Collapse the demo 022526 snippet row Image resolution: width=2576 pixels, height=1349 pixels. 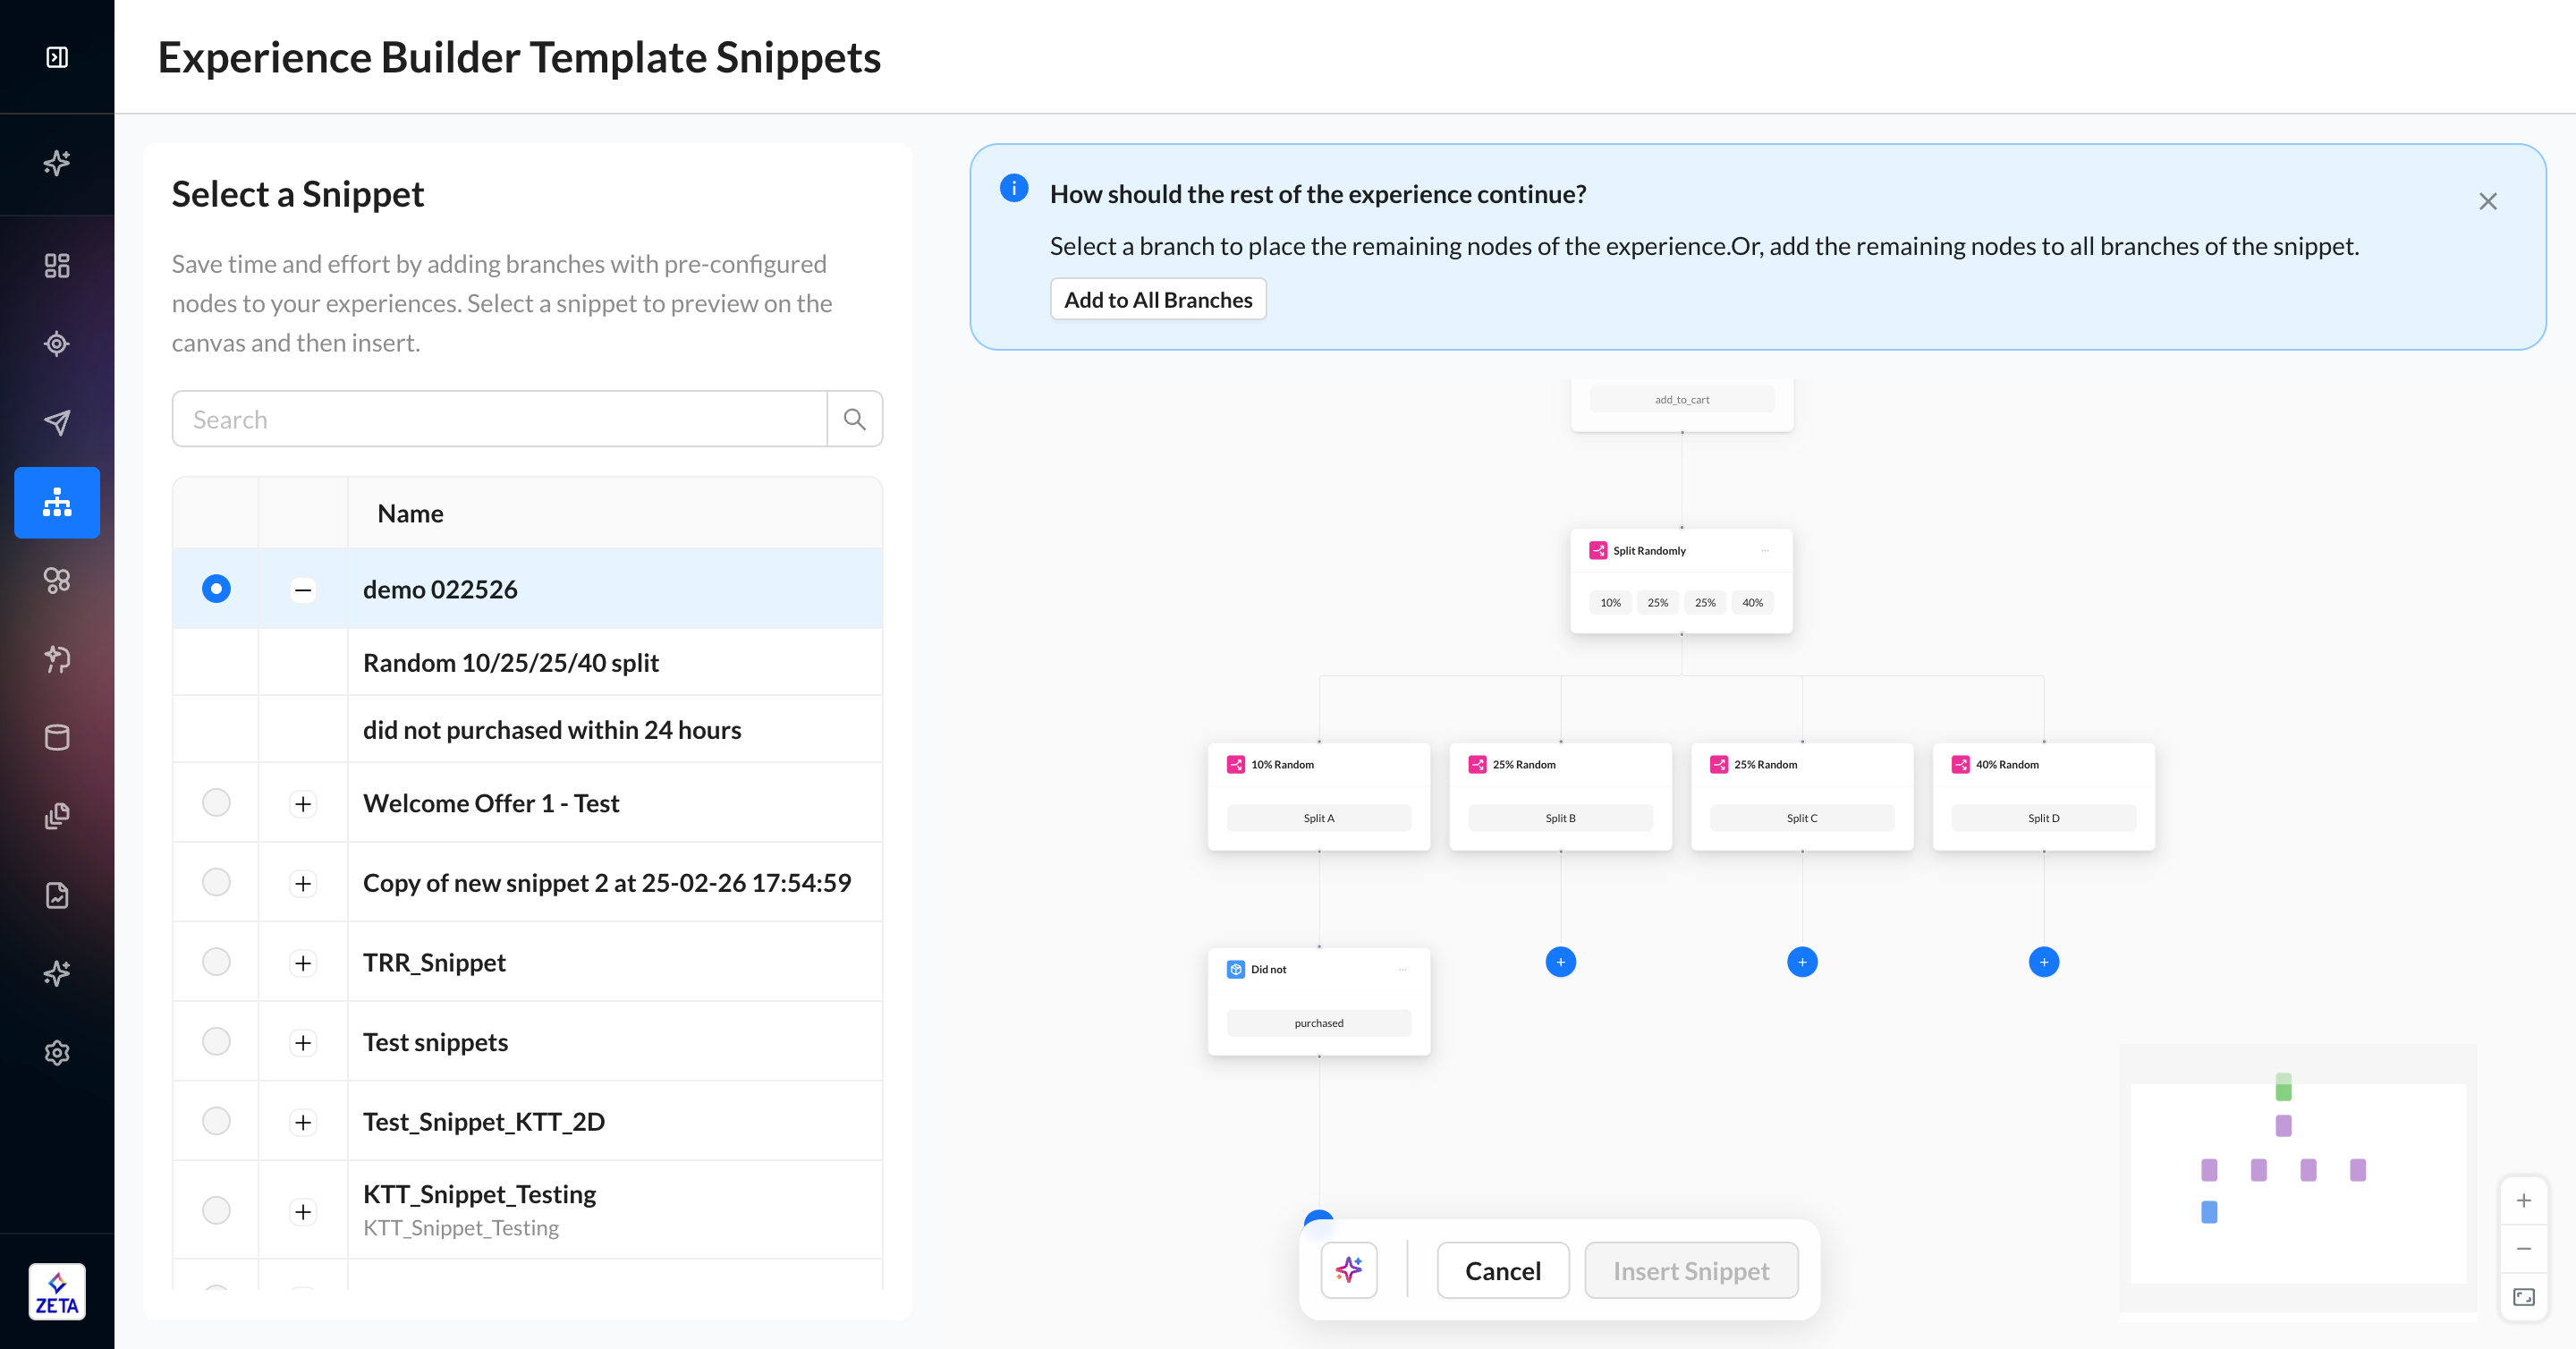303,590
